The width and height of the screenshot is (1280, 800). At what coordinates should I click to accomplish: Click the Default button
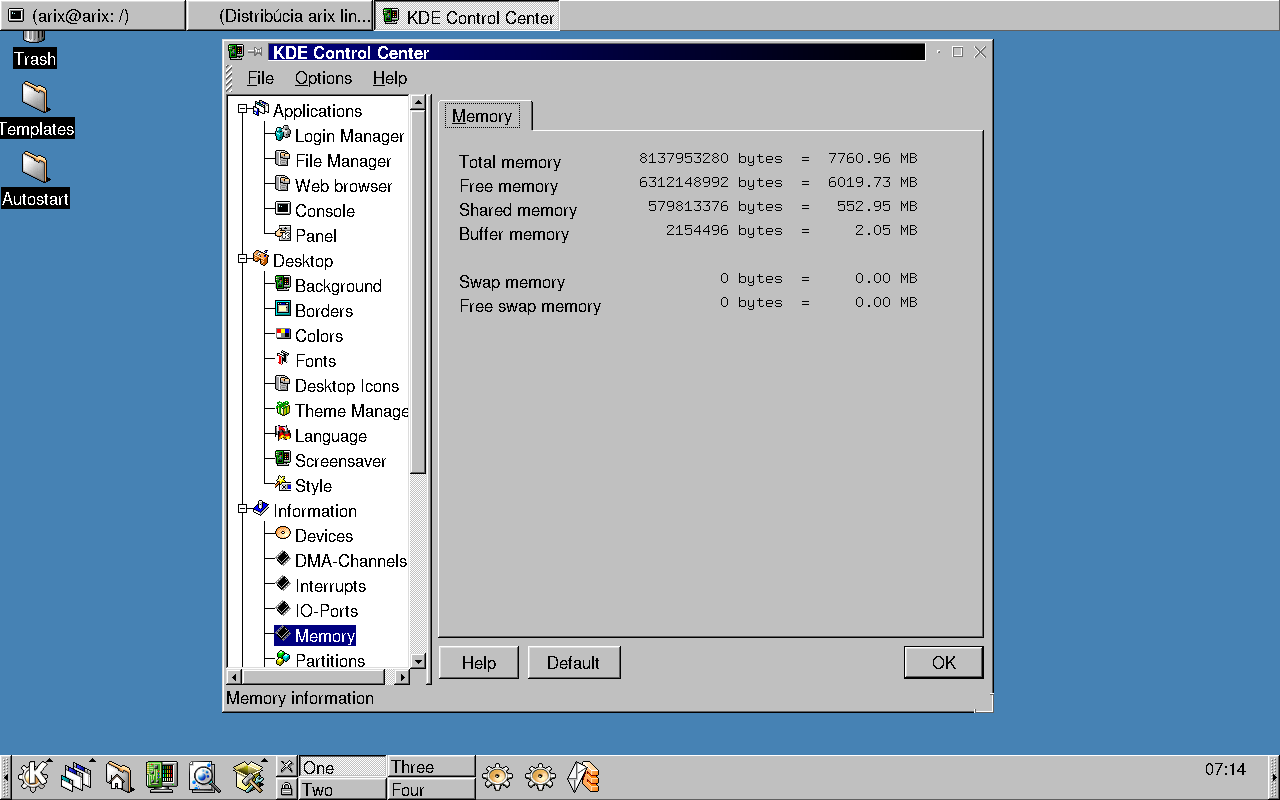(x=573, y=662)
